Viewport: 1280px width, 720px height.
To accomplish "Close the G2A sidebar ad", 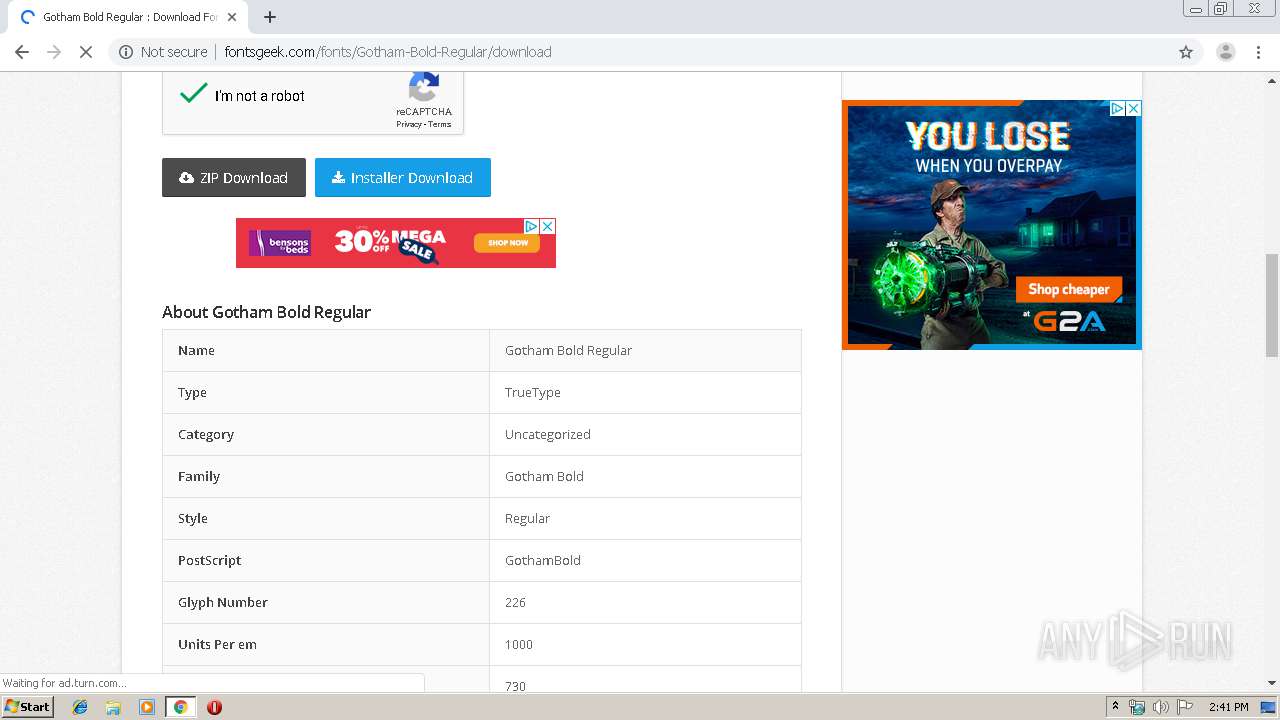I will [1134, 108].
